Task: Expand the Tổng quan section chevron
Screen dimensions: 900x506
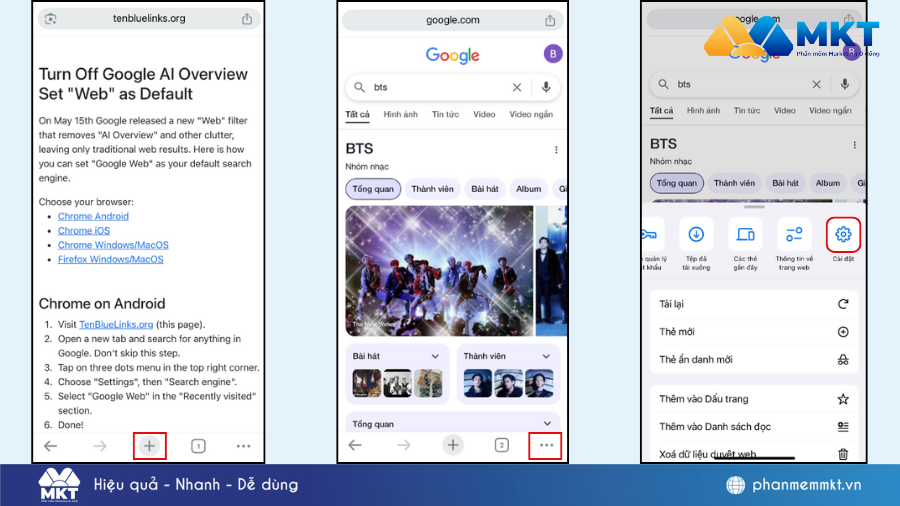Action: [x=547, y=424]
